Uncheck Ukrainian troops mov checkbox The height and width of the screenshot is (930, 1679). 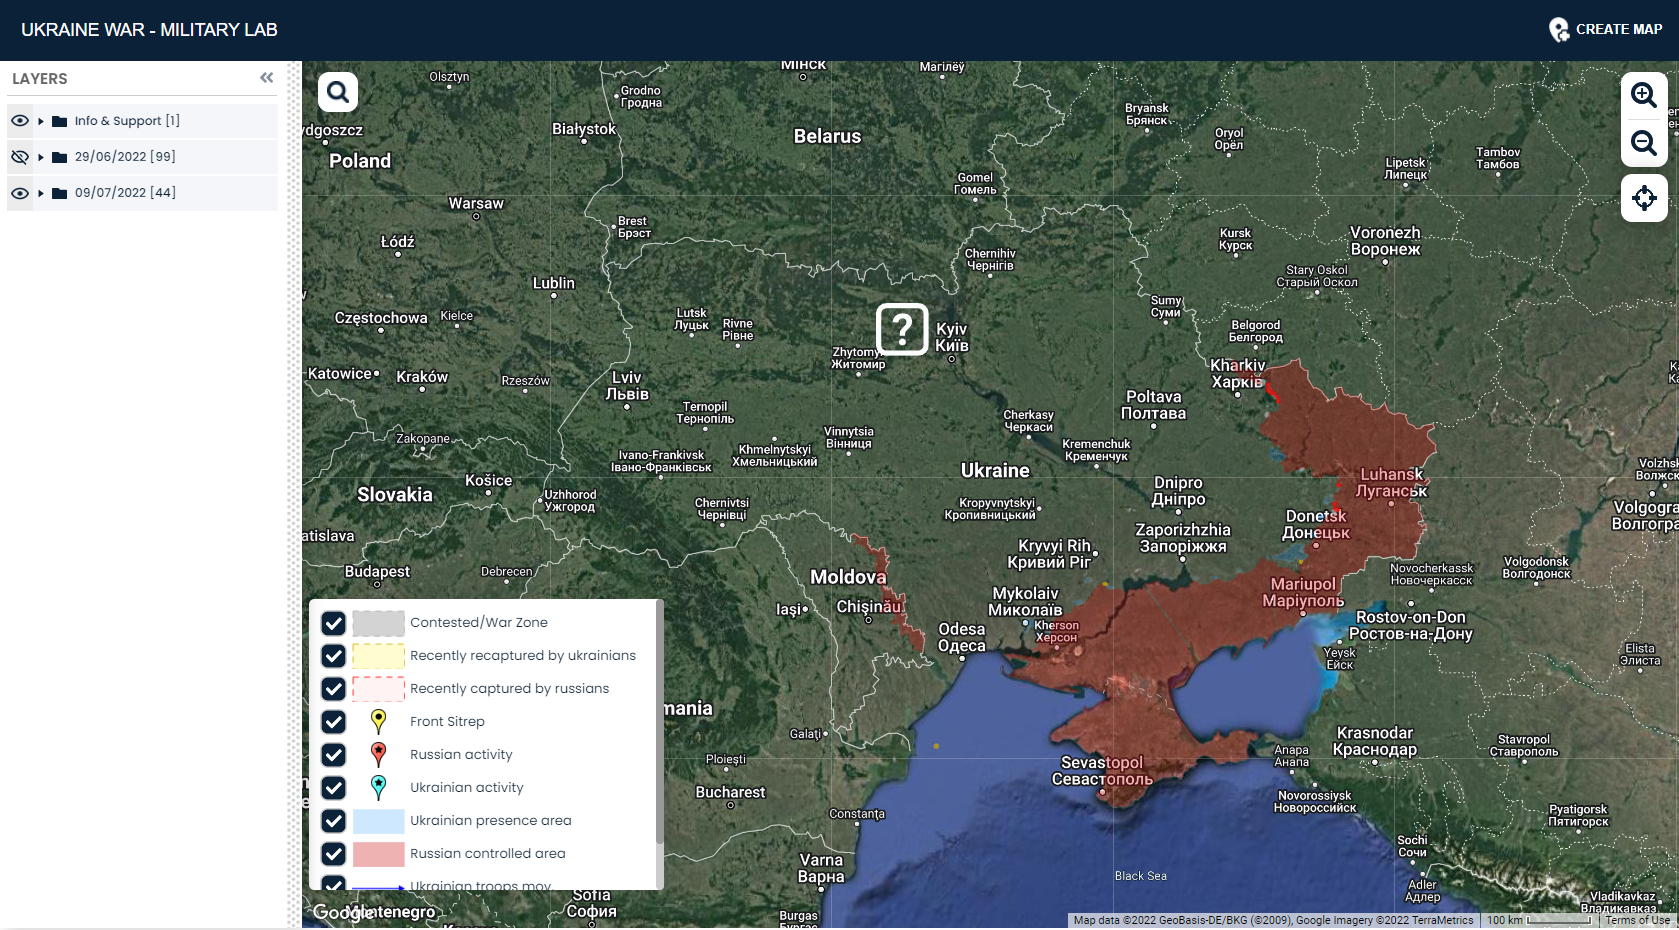(x=334, y=883)
